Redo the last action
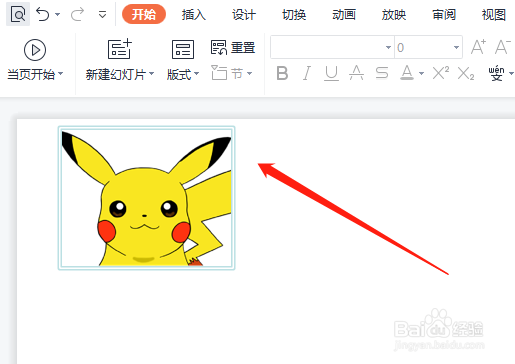 point(77,14)
